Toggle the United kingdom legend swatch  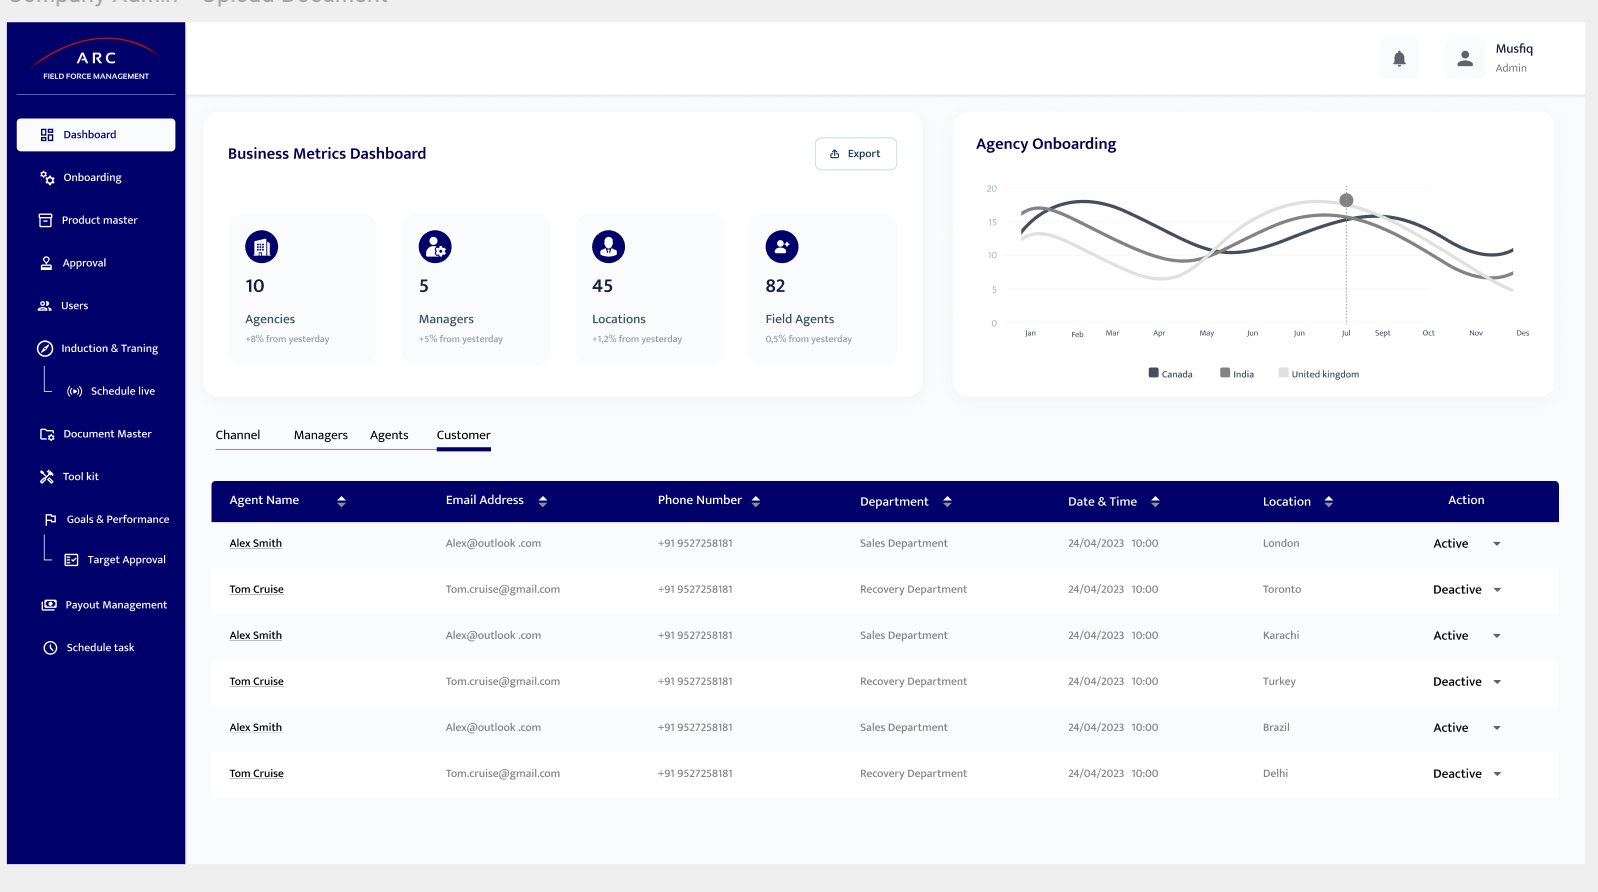pos(1283,373)
